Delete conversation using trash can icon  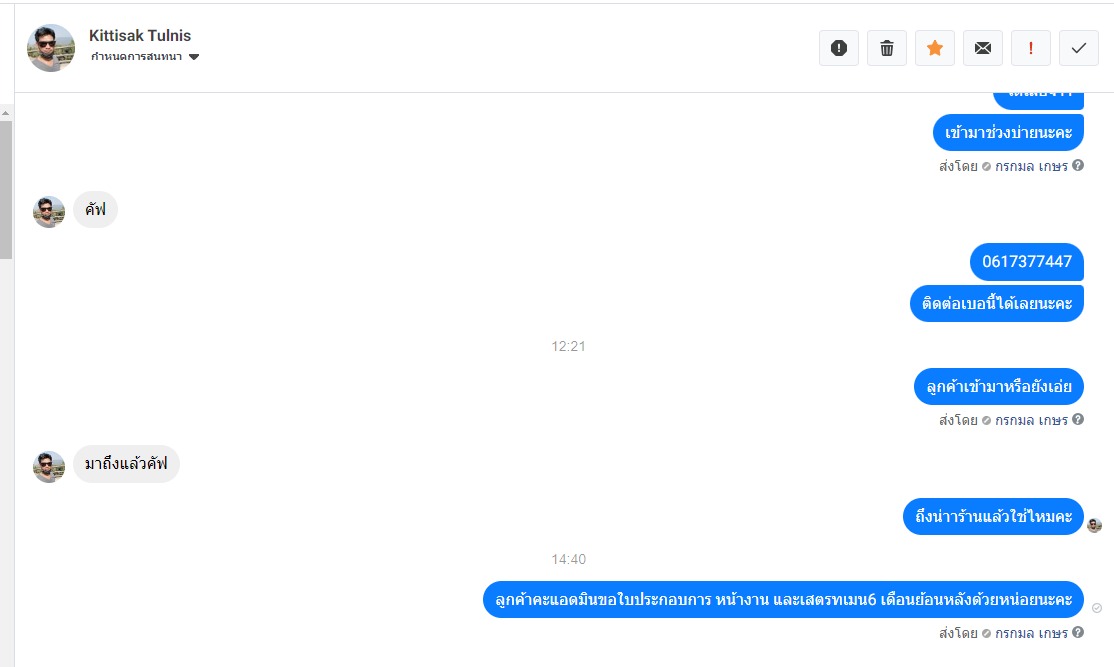[x=887, y=48]
